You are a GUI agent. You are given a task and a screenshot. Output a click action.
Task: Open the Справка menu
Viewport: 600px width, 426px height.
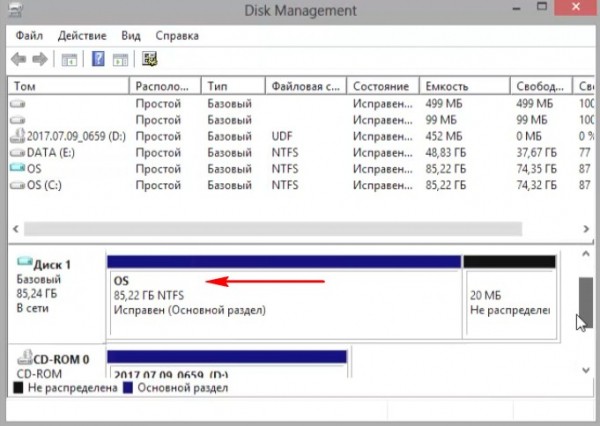click(177, 36)
